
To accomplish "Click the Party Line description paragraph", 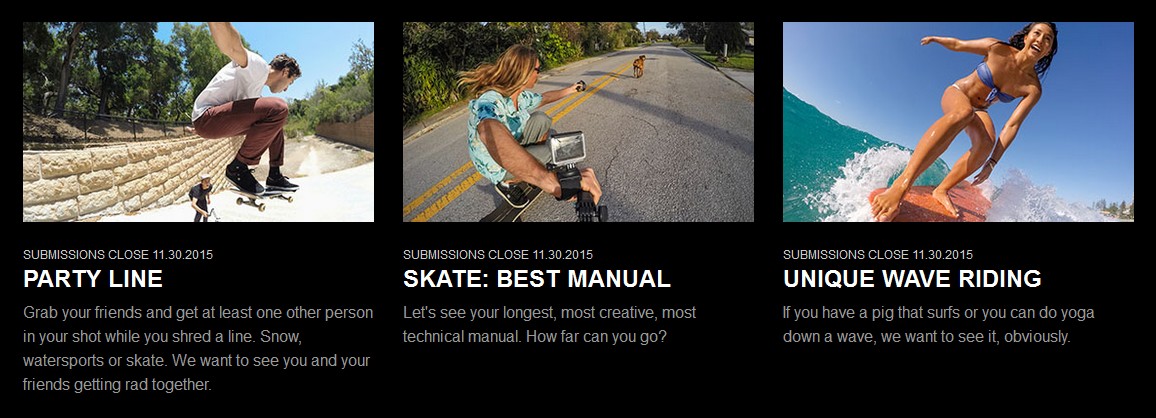I will pos(198,349).
